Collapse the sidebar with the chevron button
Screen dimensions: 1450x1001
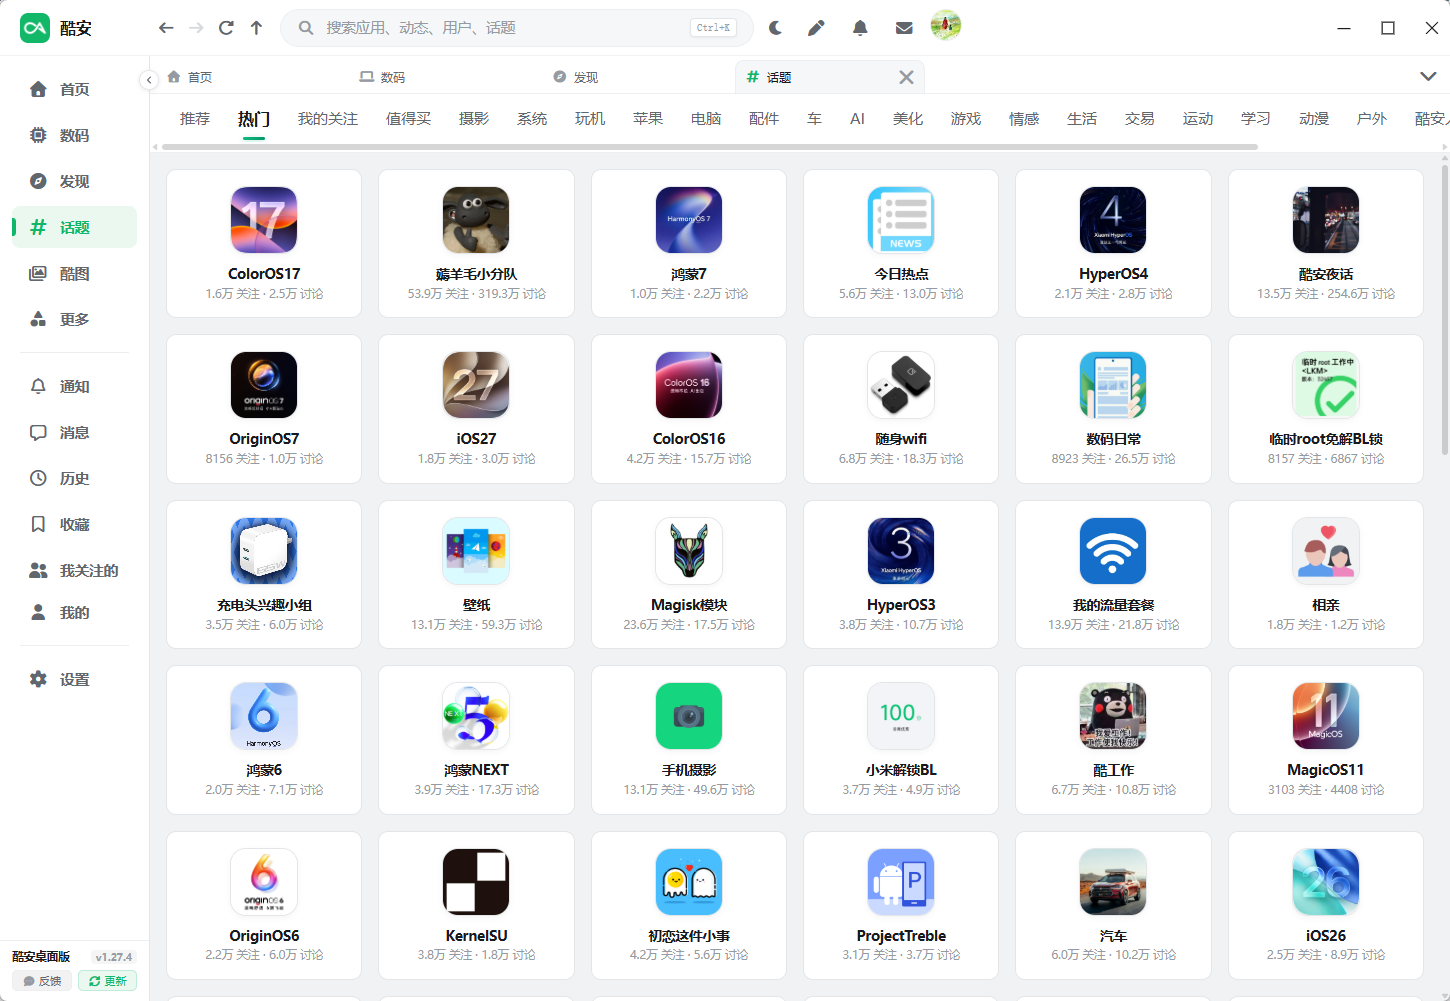tap(149, 79)
